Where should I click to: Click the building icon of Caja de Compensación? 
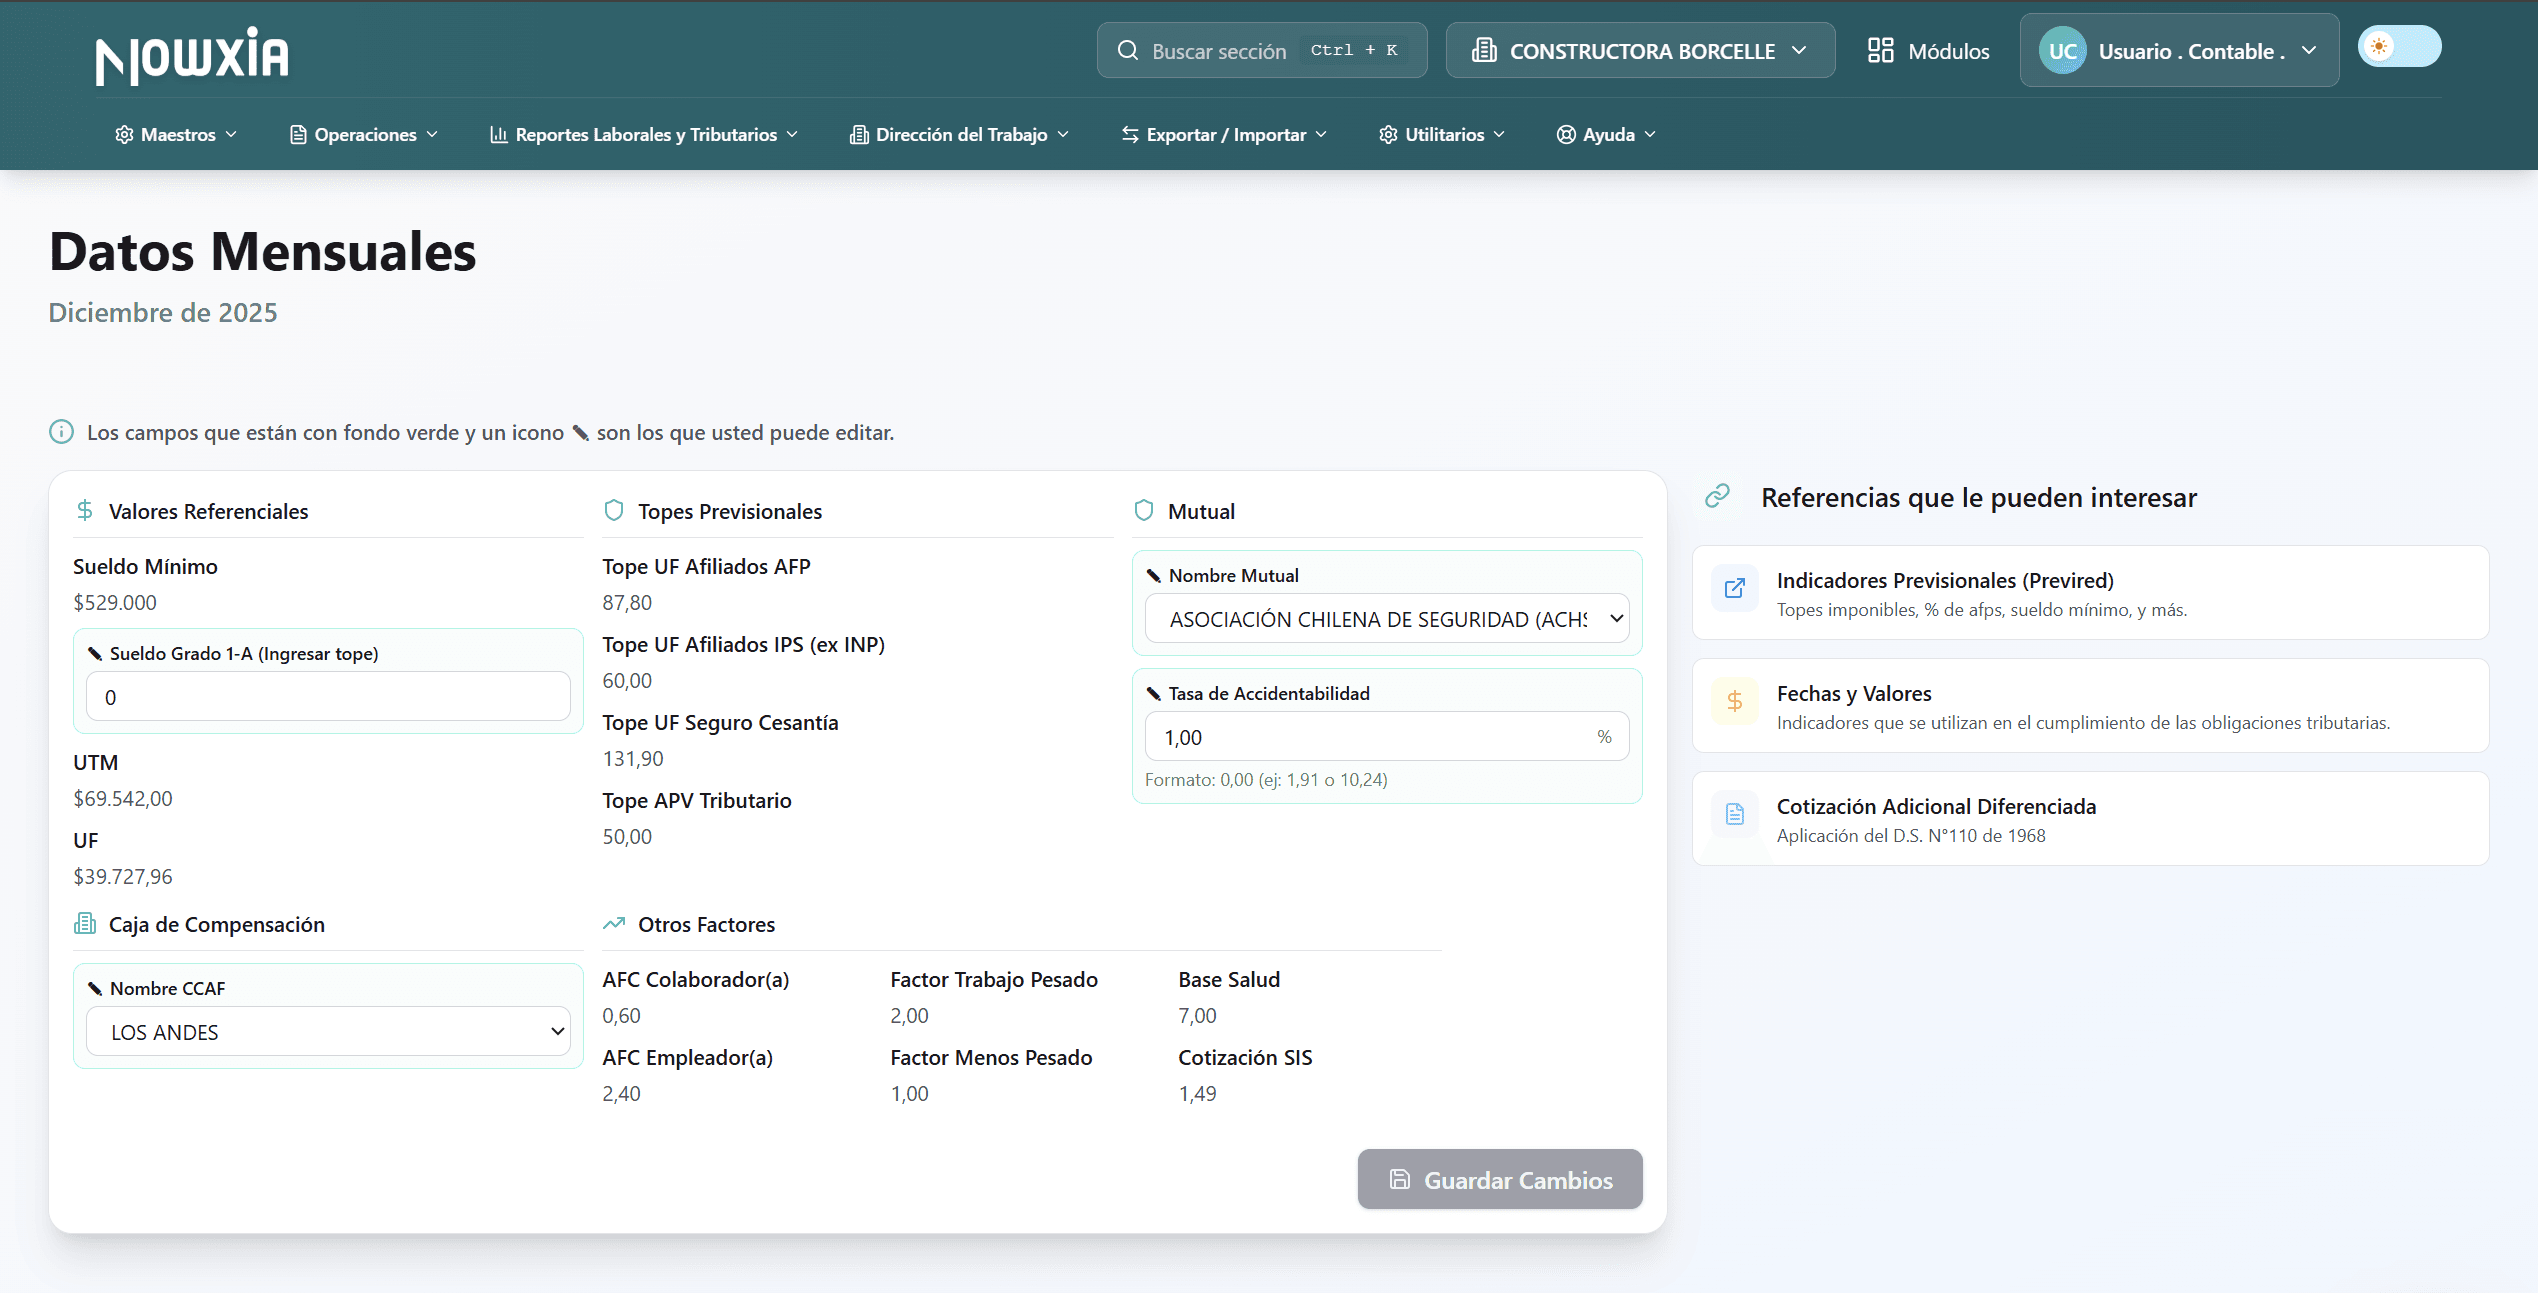pos(85,923)
